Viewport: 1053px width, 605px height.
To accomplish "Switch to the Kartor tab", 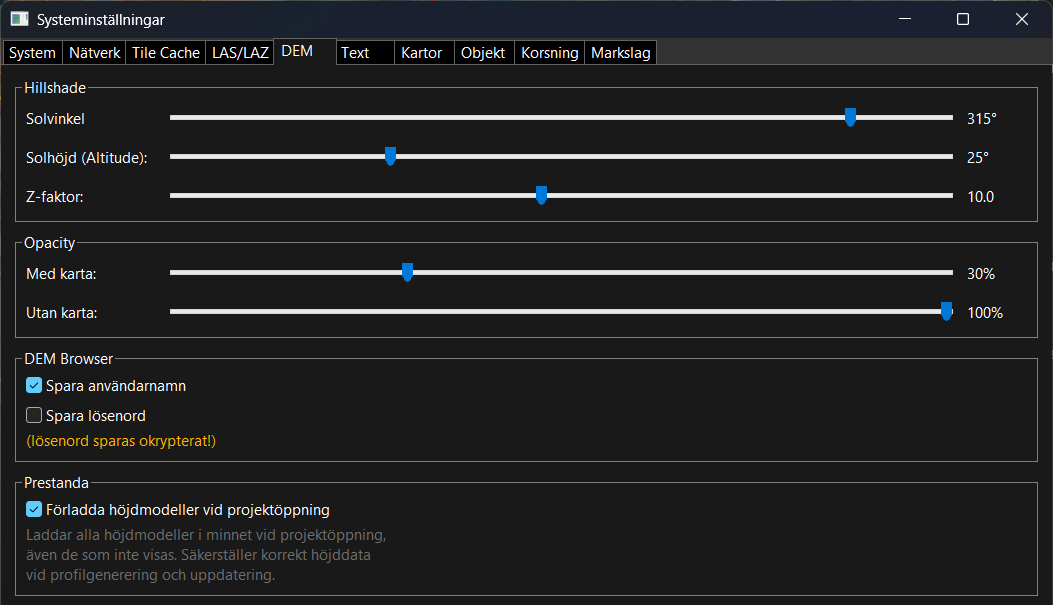I will [424, 52].
